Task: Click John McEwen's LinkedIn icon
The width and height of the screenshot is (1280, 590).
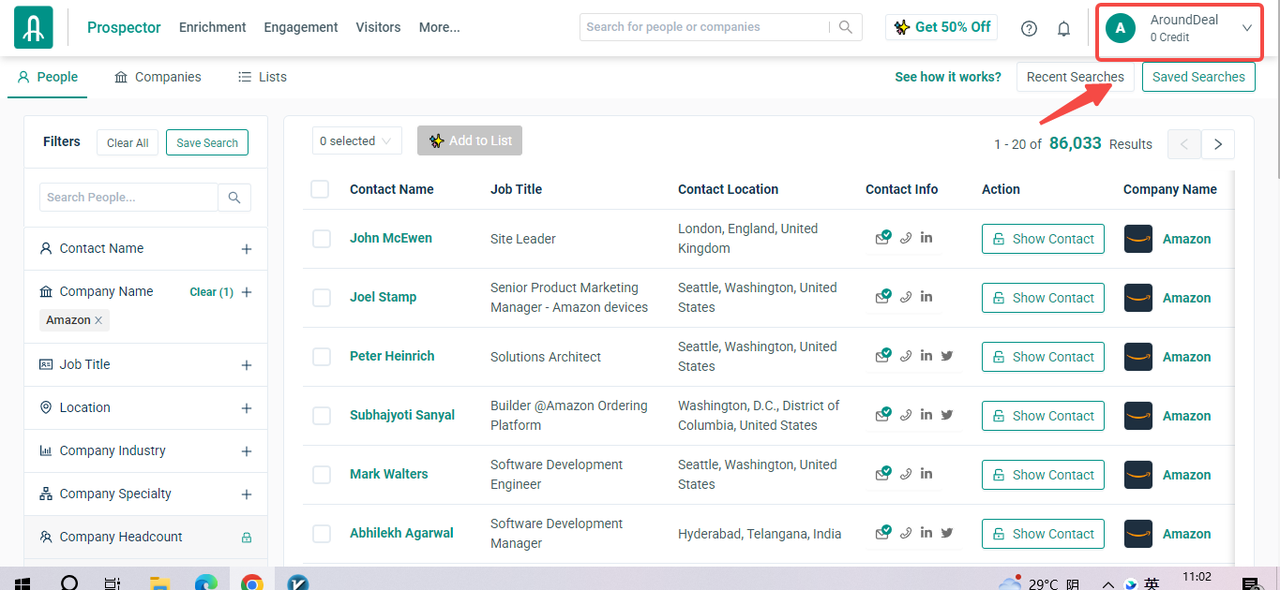Action: pos(927,238)
